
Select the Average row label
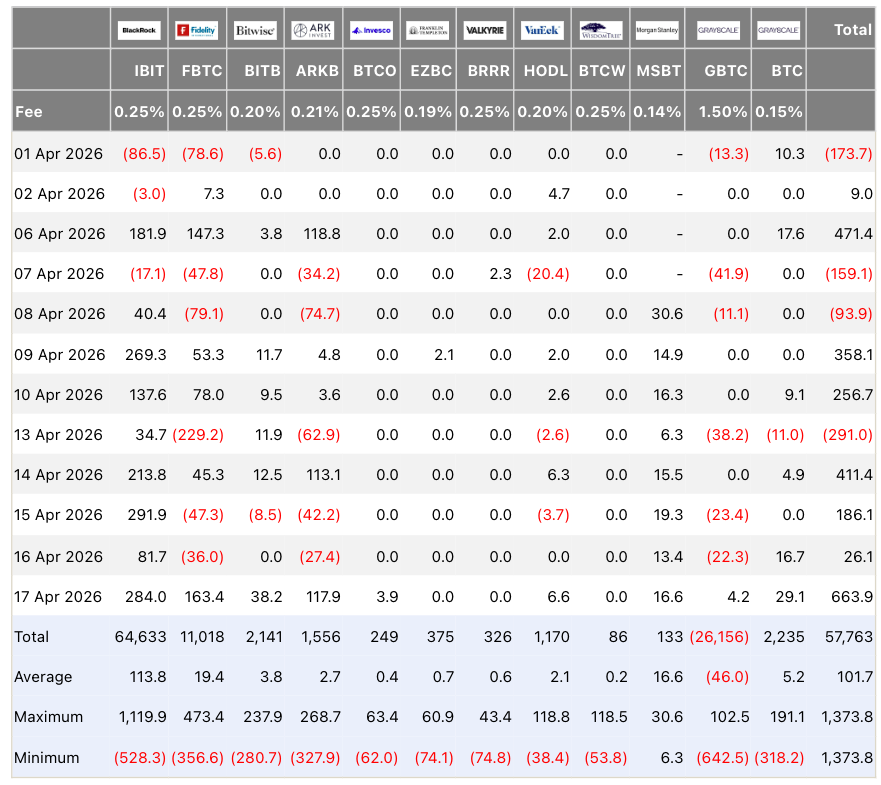pyautogui.click(x=43, y=677)
